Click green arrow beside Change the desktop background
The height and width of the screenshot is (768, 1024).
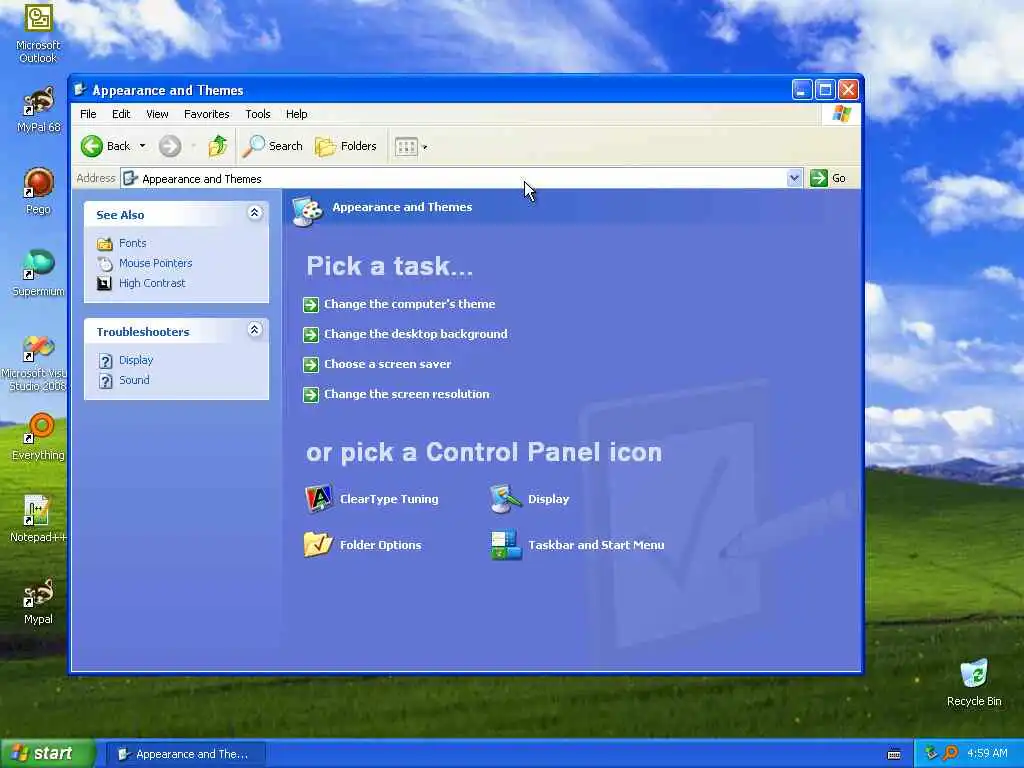coord(311,334)
